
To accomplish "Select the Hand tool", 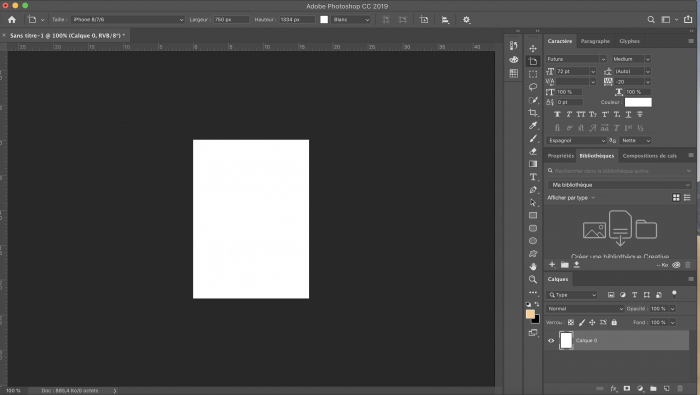I will click(x=533, y=266).
